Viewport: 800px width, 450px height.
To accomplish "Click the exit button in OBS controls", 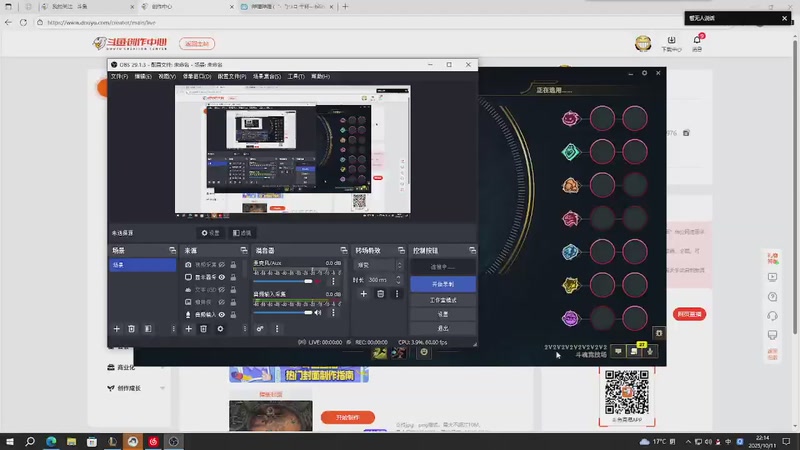I will tap(443, 328).
